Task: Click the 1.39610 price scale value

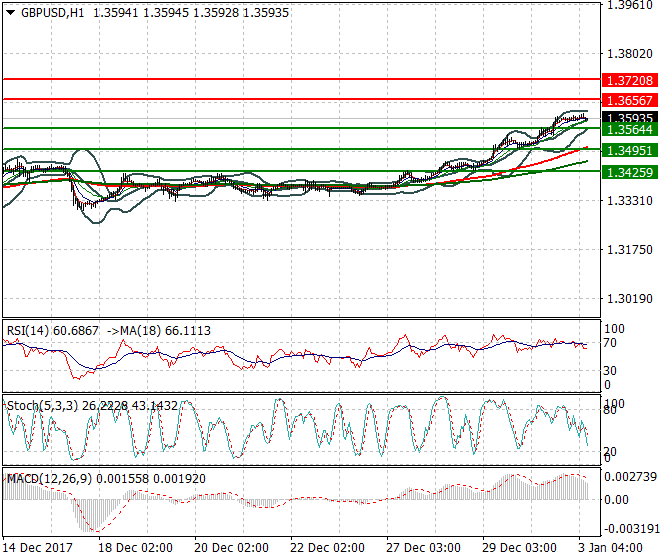Action: click(630, 5)
